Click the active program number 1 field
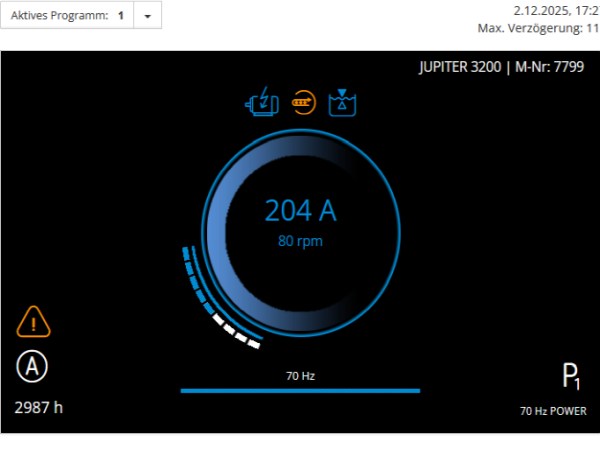This screenshot has height=450, width=600. coord(121,17)
